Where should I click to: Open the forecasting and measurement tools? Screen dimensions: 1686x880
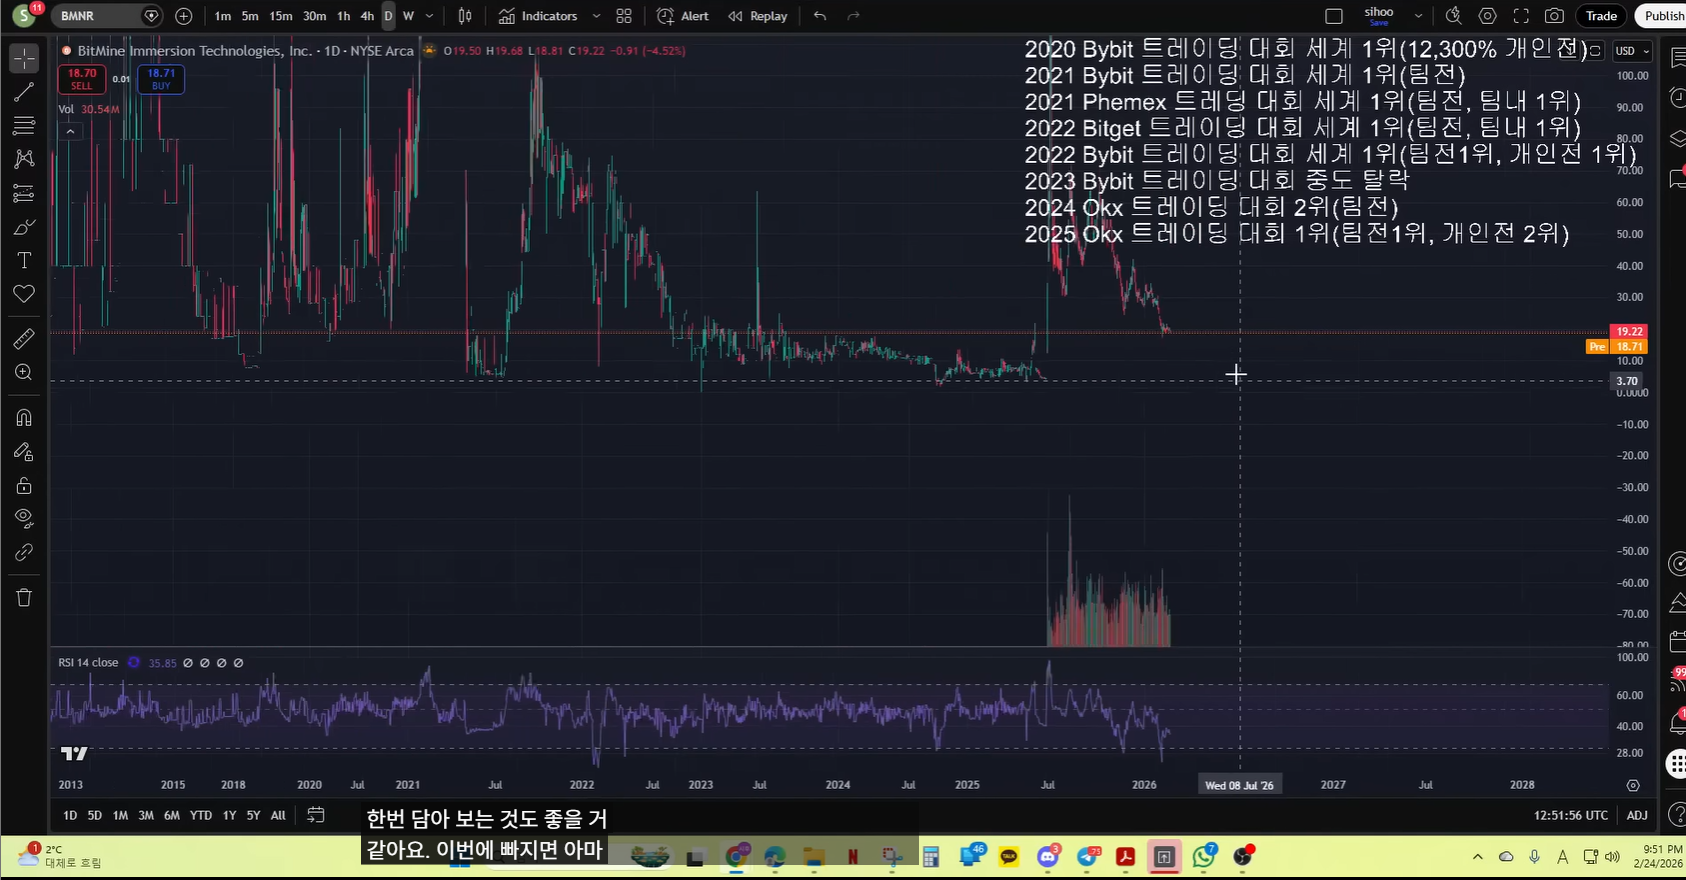point(24,193)
